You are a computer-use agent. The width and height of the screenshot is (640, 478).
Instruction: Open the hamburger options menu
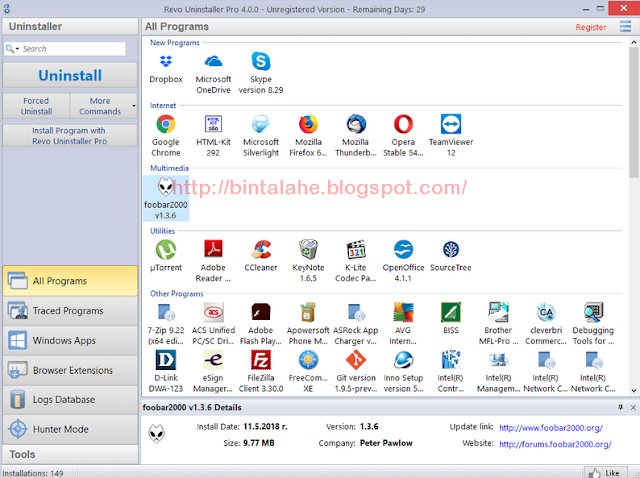(x=625, y=27)
